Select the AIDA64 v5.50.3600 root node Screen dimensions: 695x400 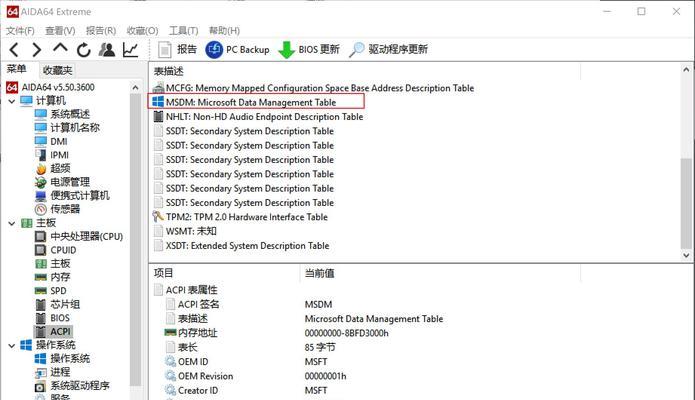coord(51,87)
